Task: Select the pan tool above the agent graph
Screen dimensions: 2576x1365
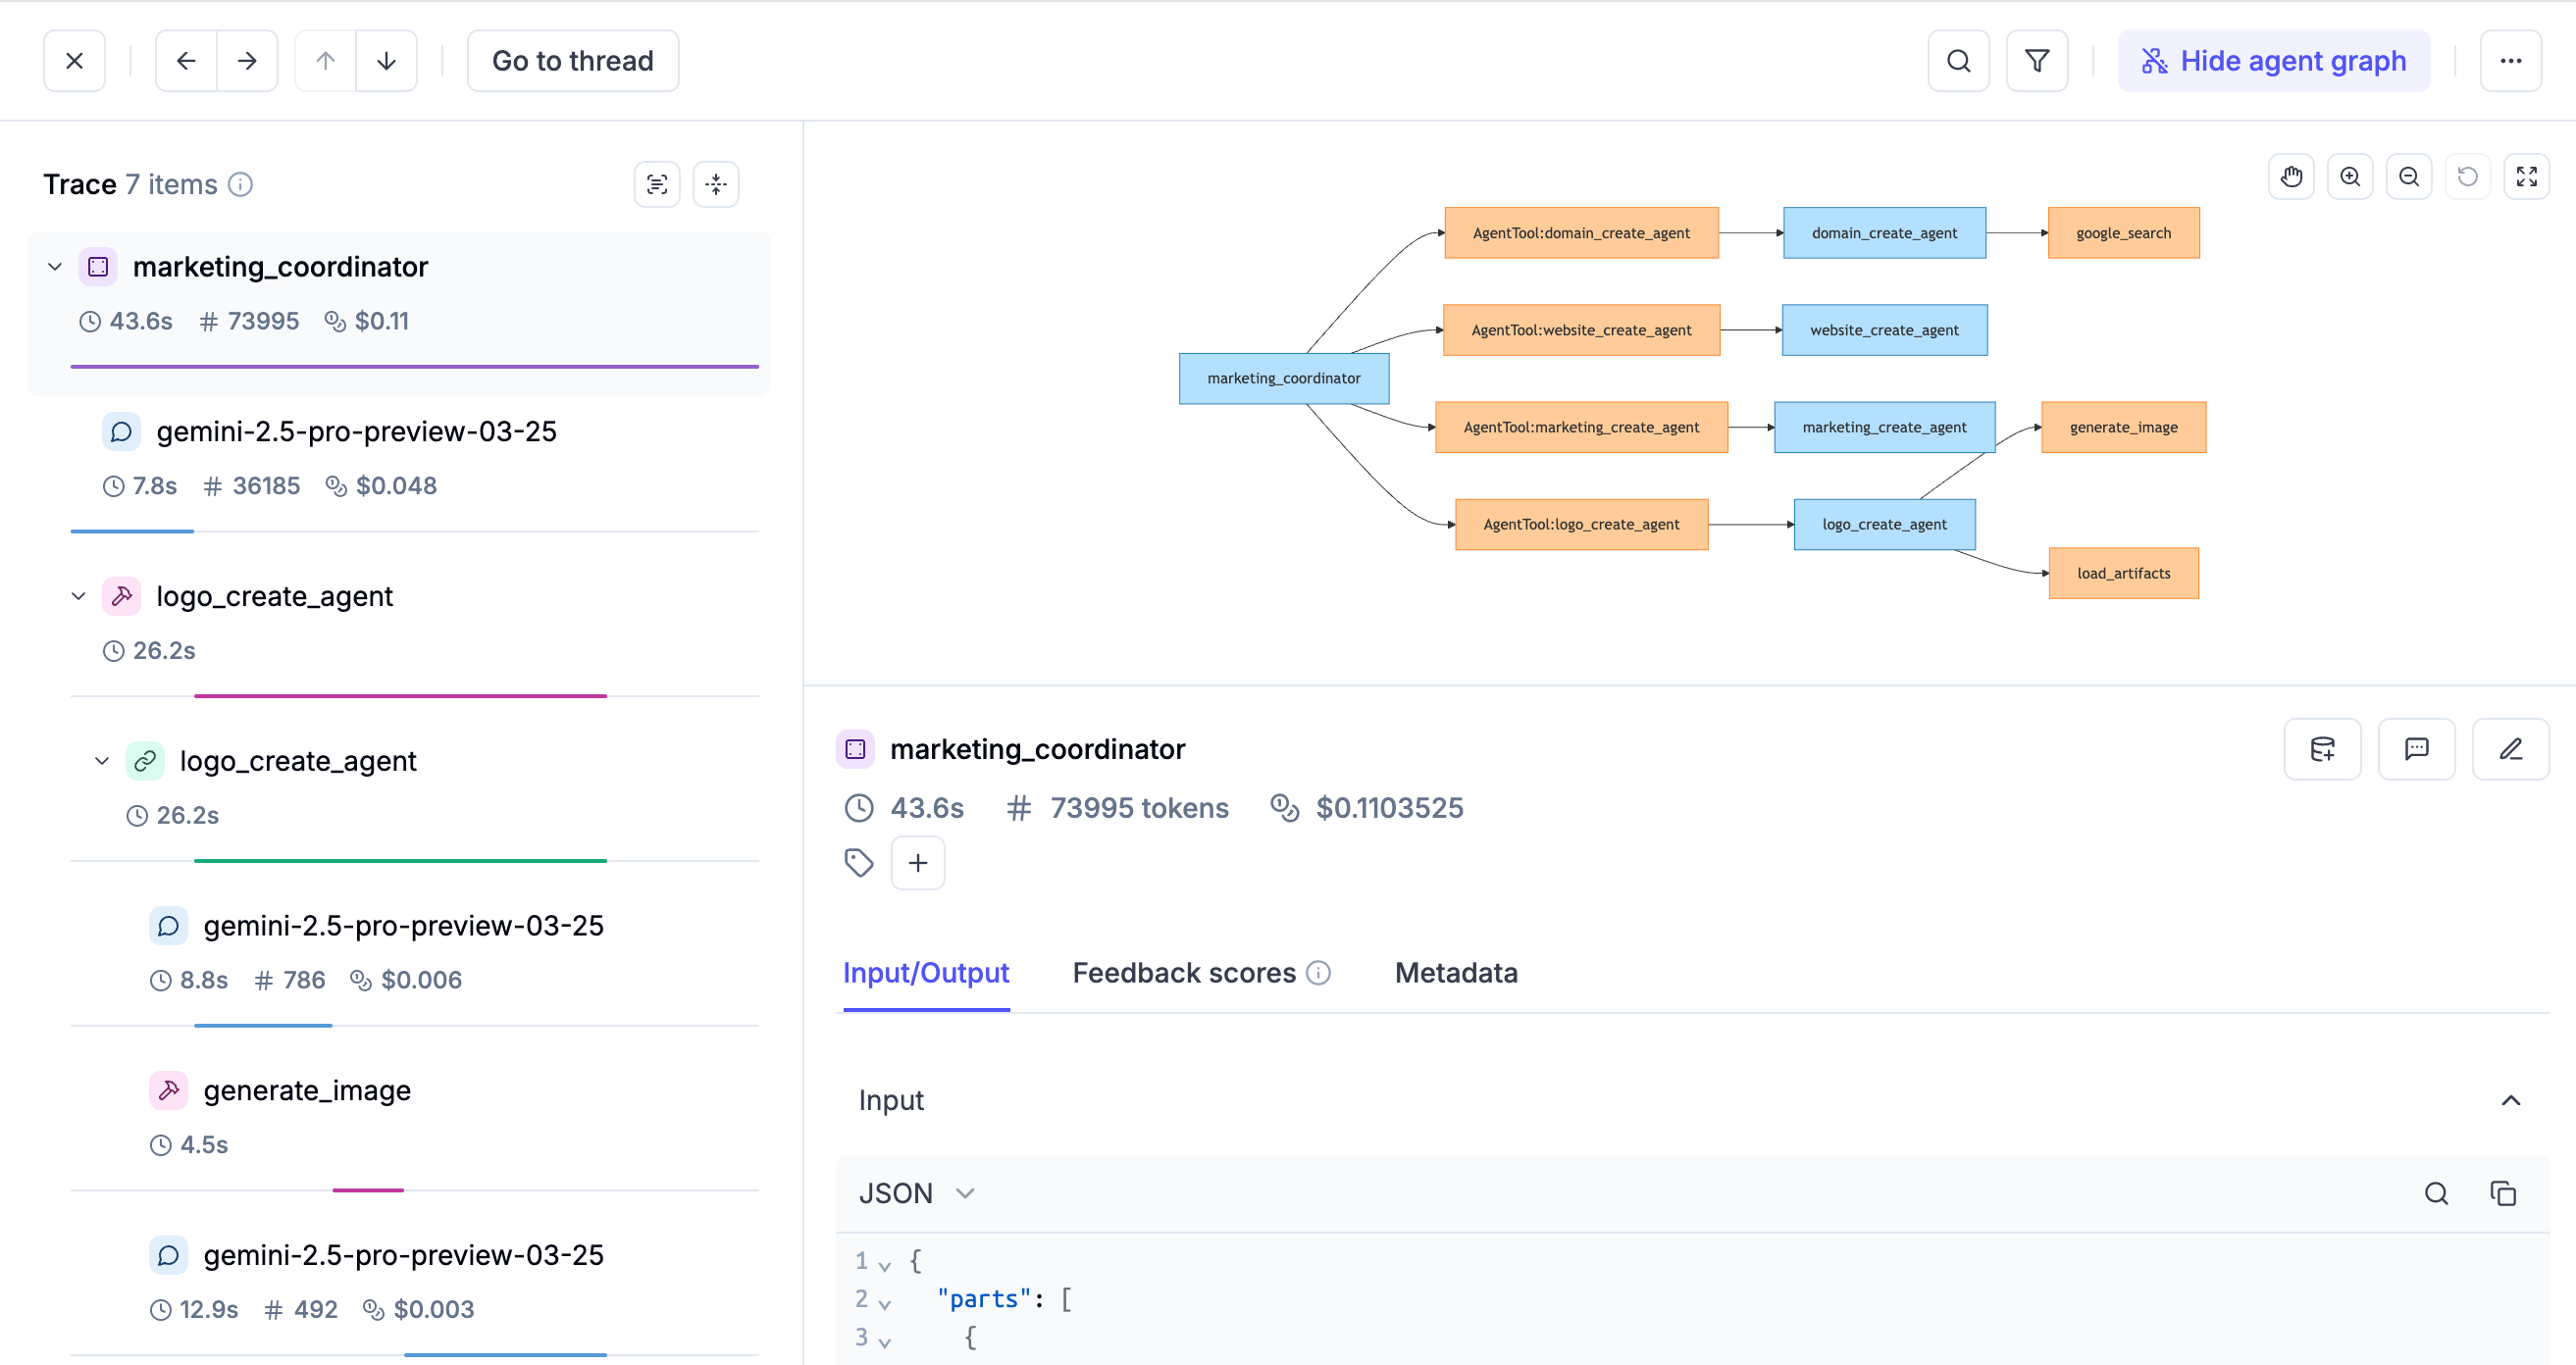Action: point(2291,176)
